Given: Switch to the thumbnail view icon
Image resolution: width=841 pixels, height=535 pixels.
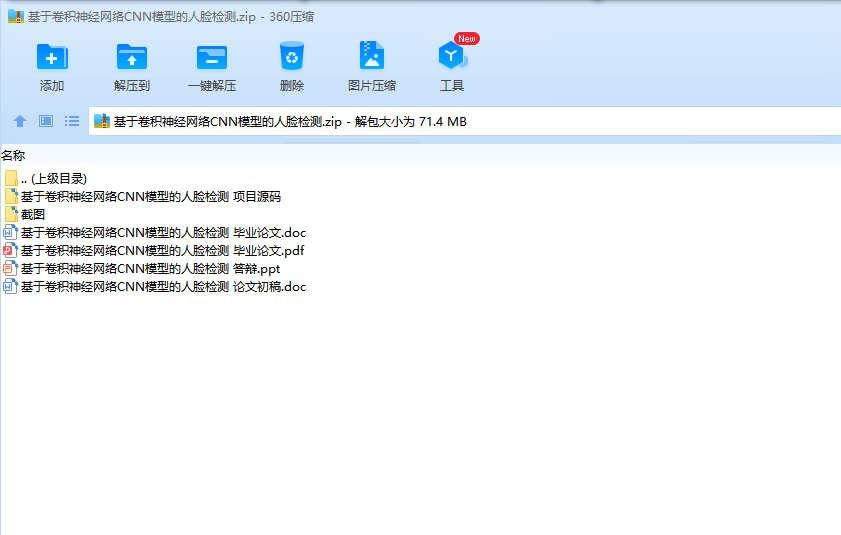Looking at the screenshot, I should (46, 121).
